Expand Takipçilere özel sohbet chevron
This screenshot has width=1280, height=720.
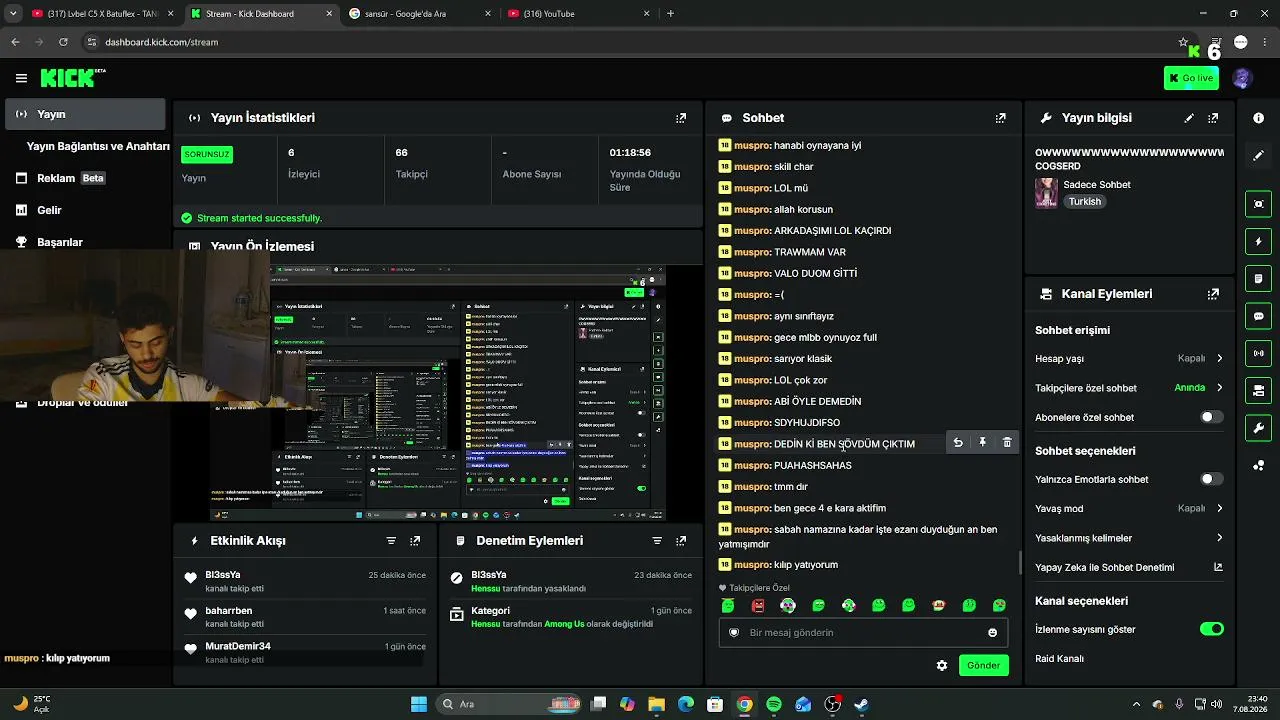1219,388
